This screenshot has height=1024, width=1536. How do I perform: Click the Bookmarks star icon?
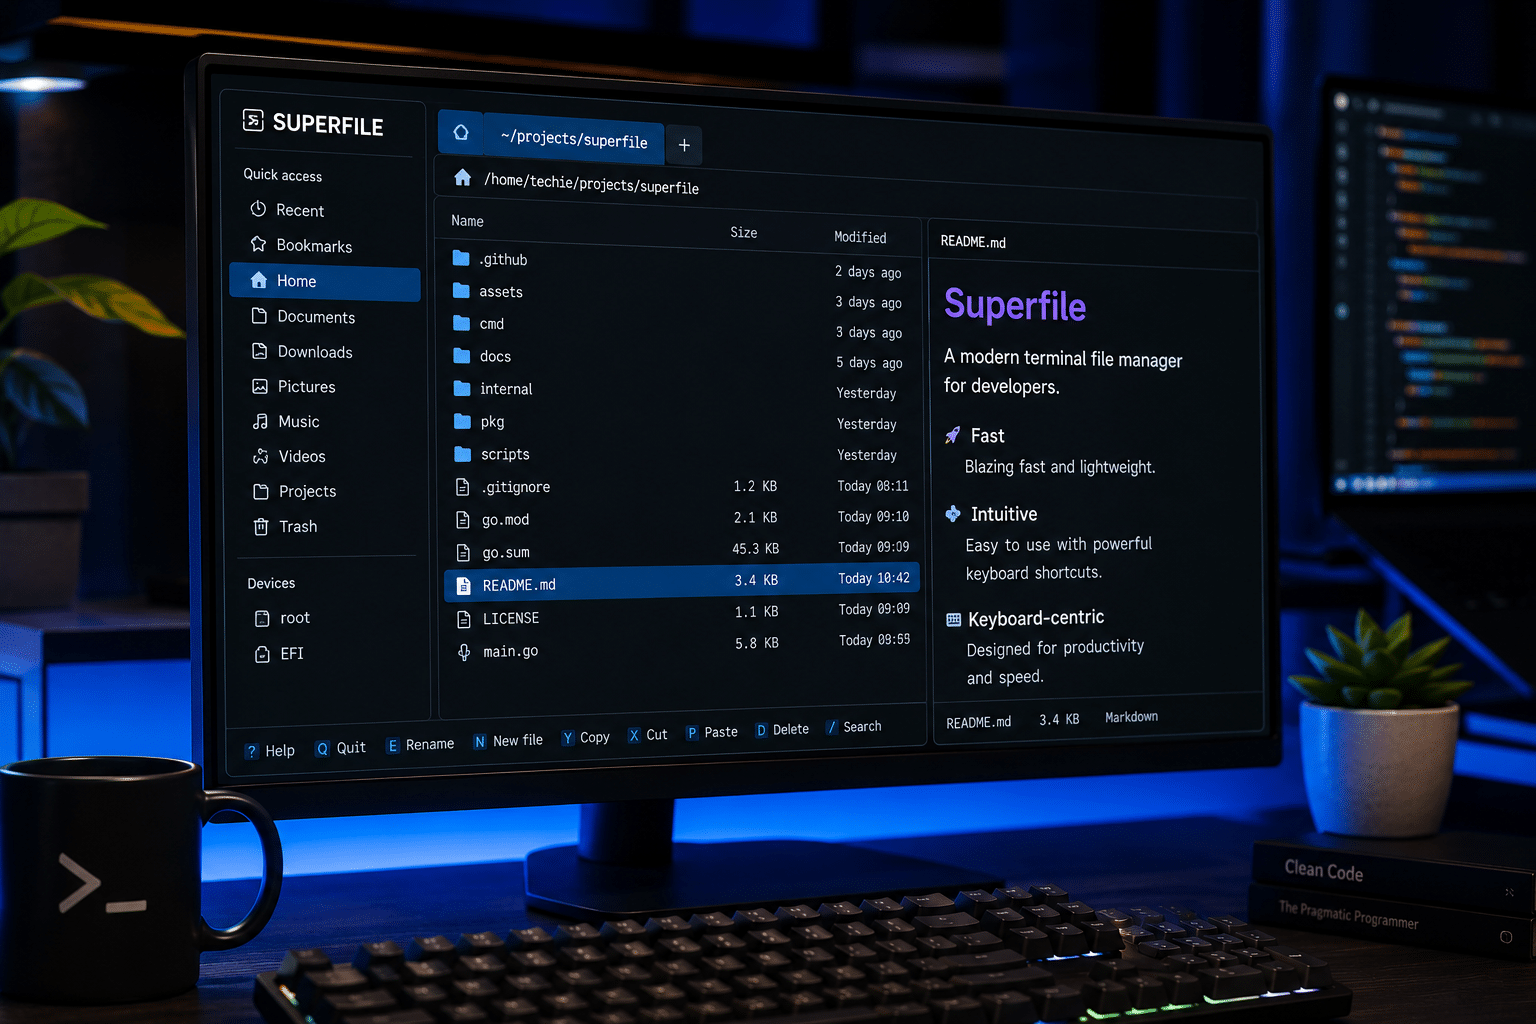point(258,244)
